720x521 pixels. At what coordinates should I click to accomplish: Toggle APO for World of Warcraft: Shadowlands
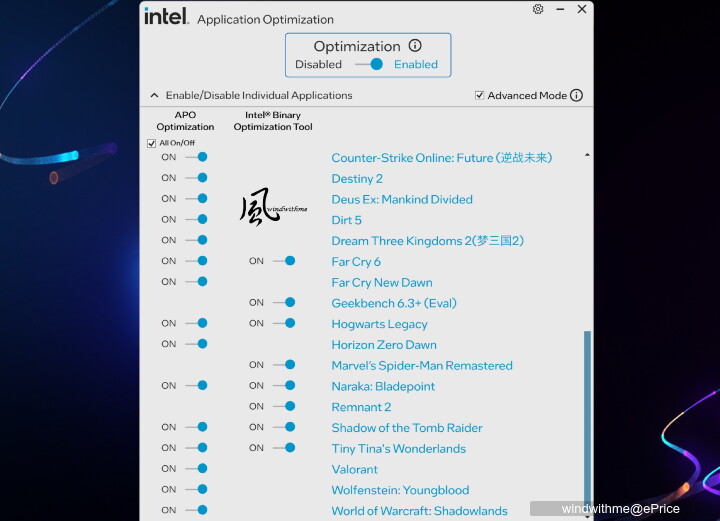(196, 510)
